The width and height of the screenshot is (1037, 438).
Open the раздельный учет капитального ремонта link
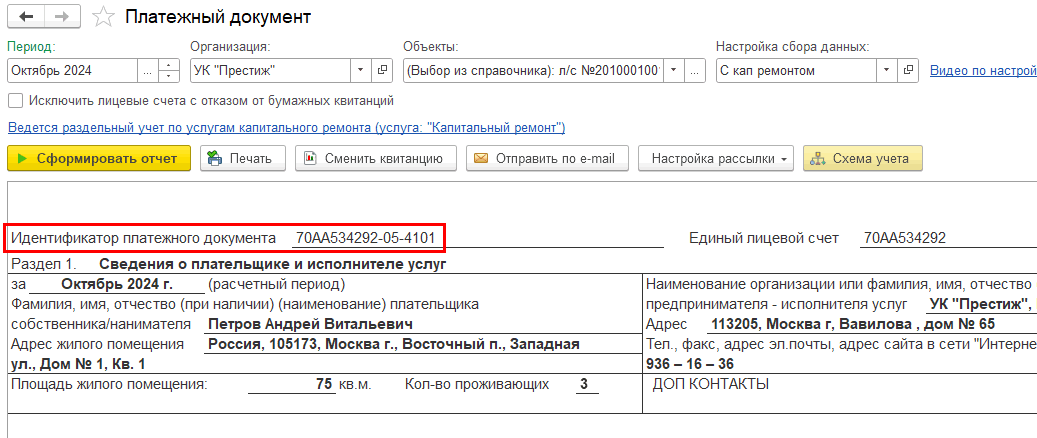tap(286, 128)
